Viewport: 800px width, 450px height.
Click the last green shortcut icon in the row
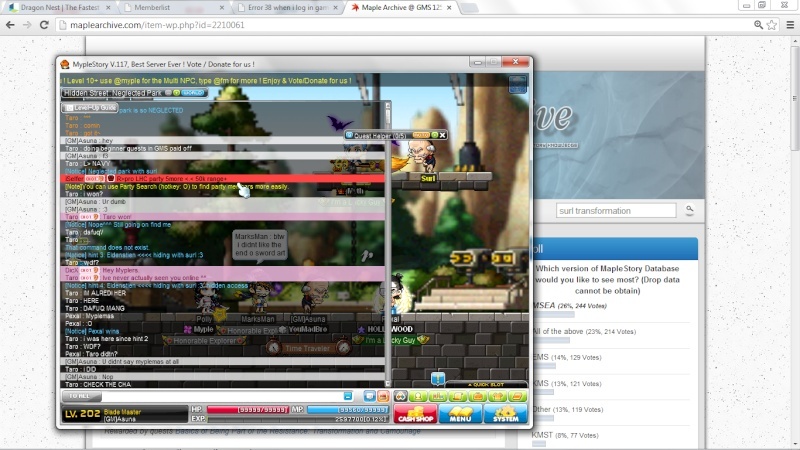[517, 396]
